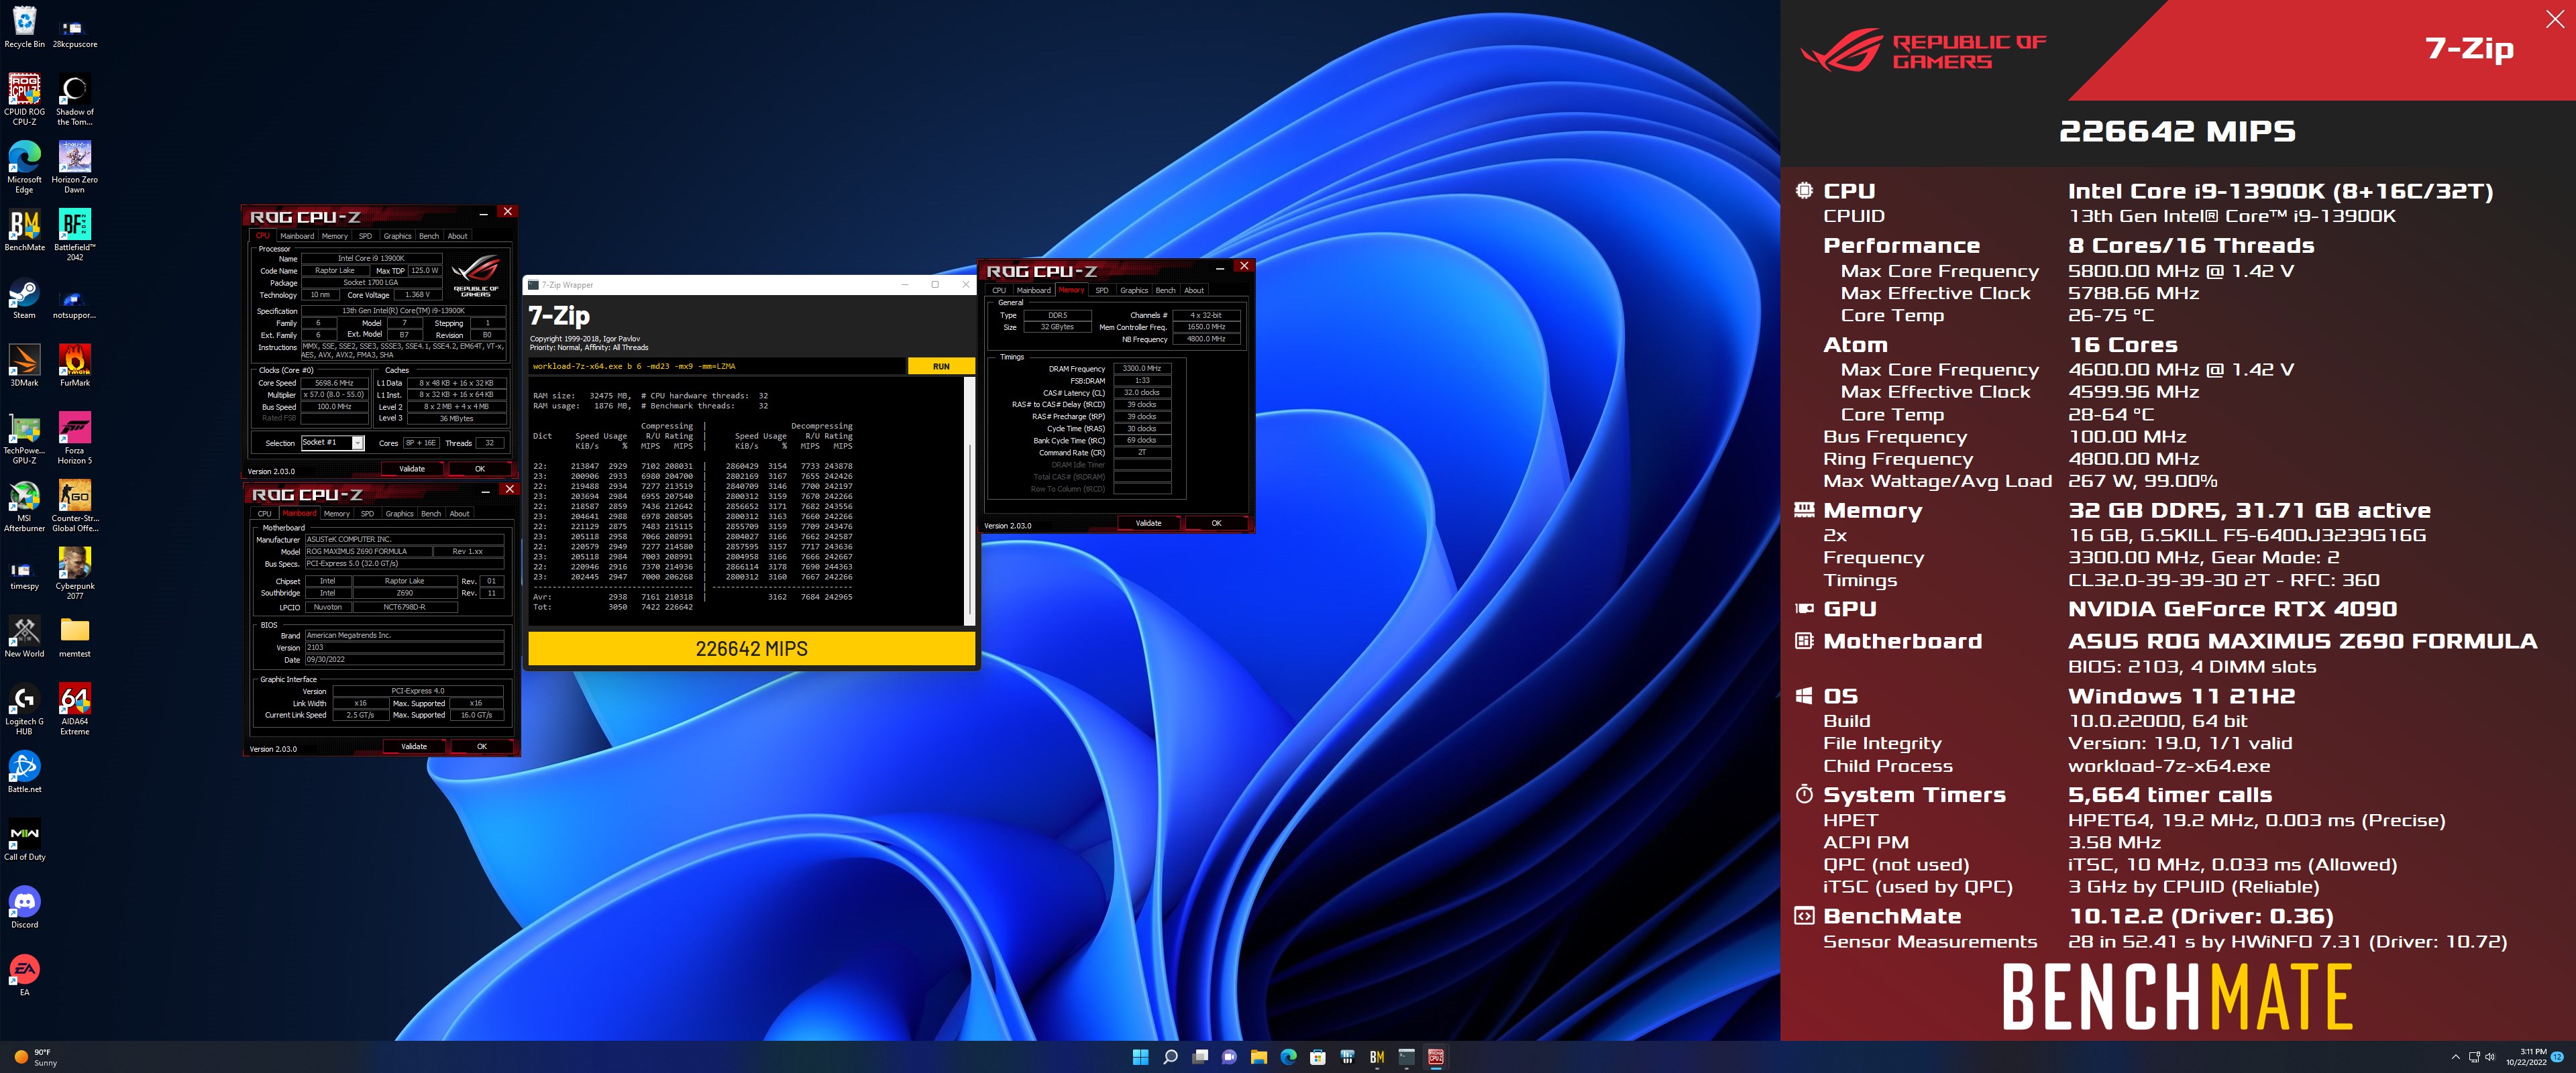The width and height of the screenshot is (2576, 1073).
Task: Click the BIOS Version field 2103
Action: [404, 648]
